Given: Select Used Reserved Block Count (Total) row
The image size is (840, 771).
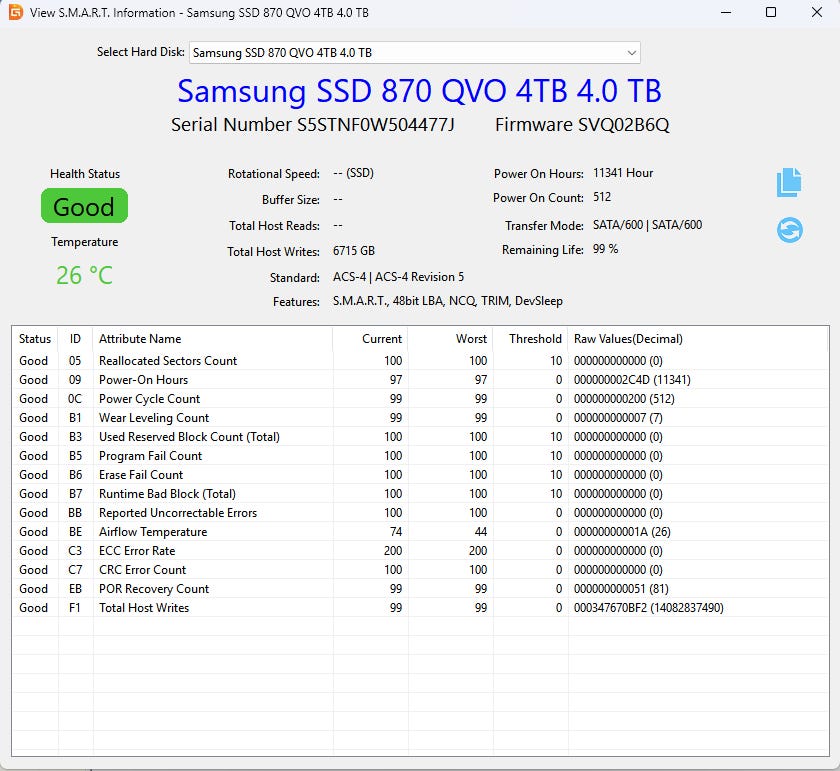Looking at the screenshot, I should tap(420, 437).
